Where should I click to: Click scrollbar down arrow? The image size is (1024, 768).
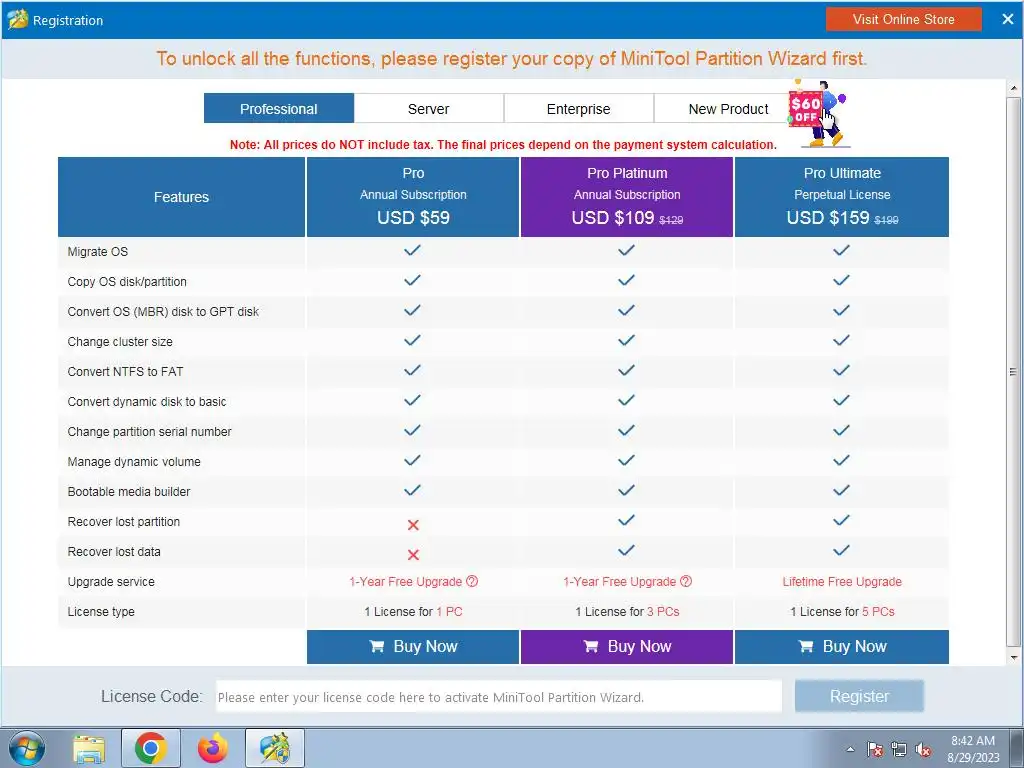click(1014, 657)
